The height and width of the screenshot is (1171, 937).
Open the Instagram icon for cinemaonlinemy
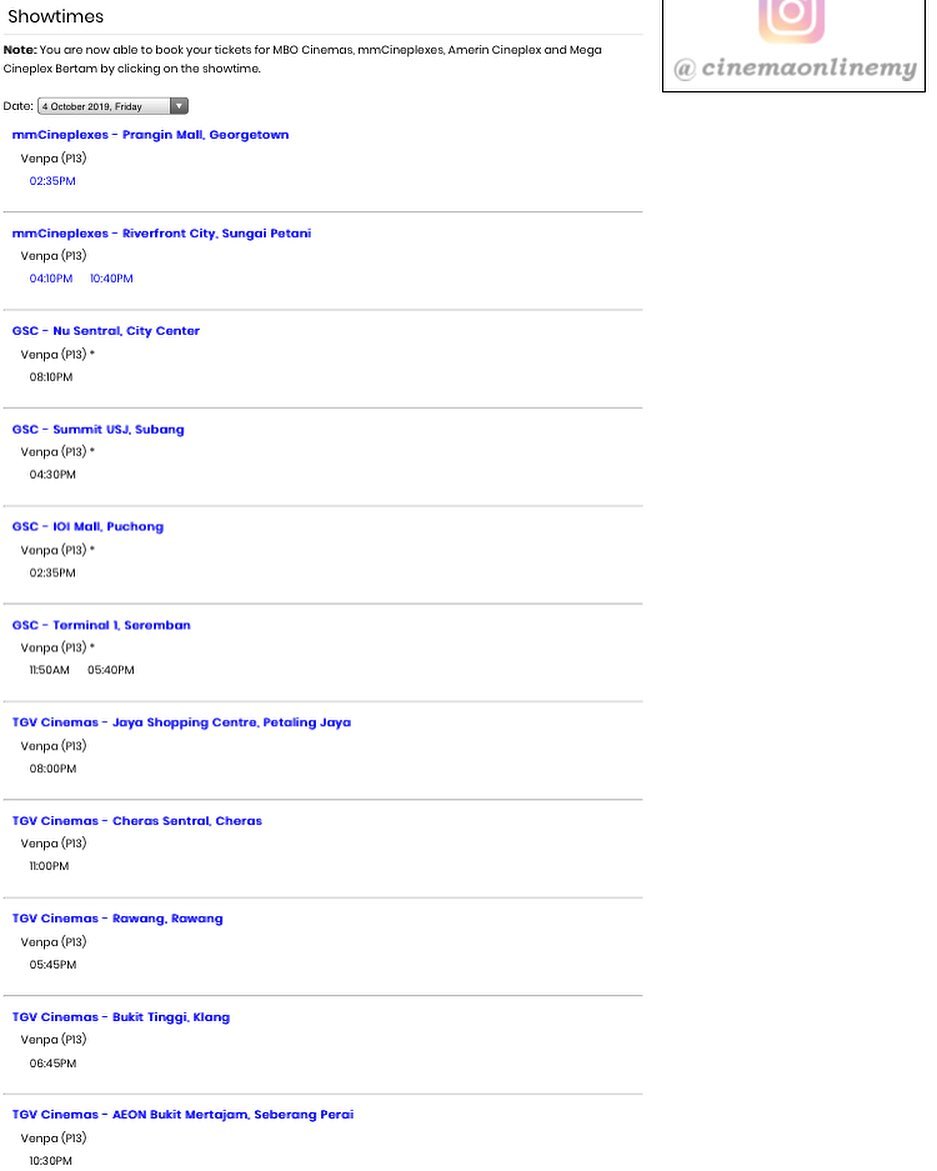(x=791, y=20)
